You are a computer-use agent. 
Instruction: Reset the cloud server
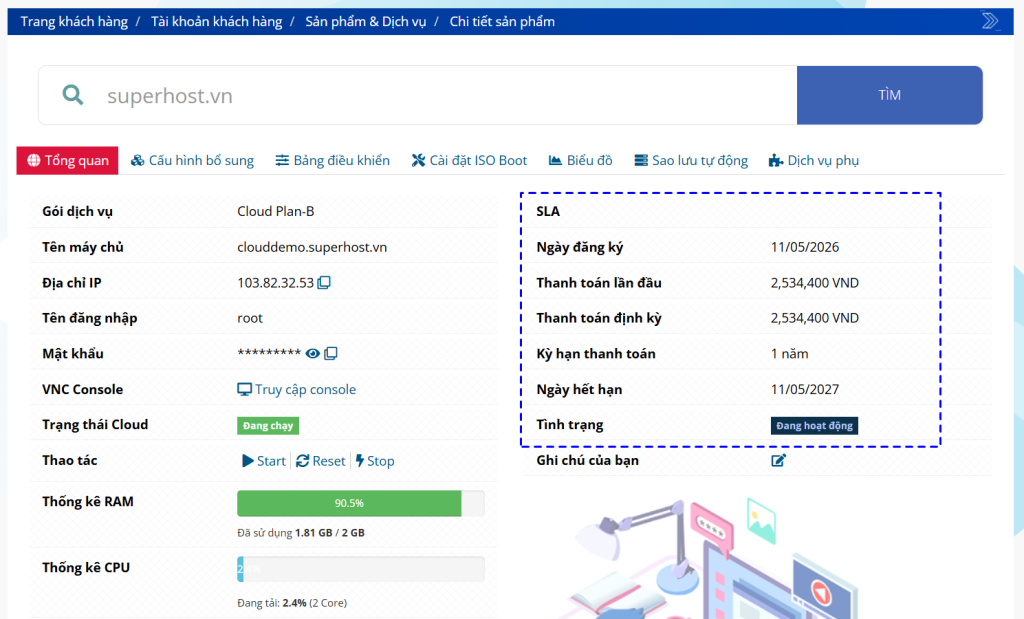click(321, 461)
